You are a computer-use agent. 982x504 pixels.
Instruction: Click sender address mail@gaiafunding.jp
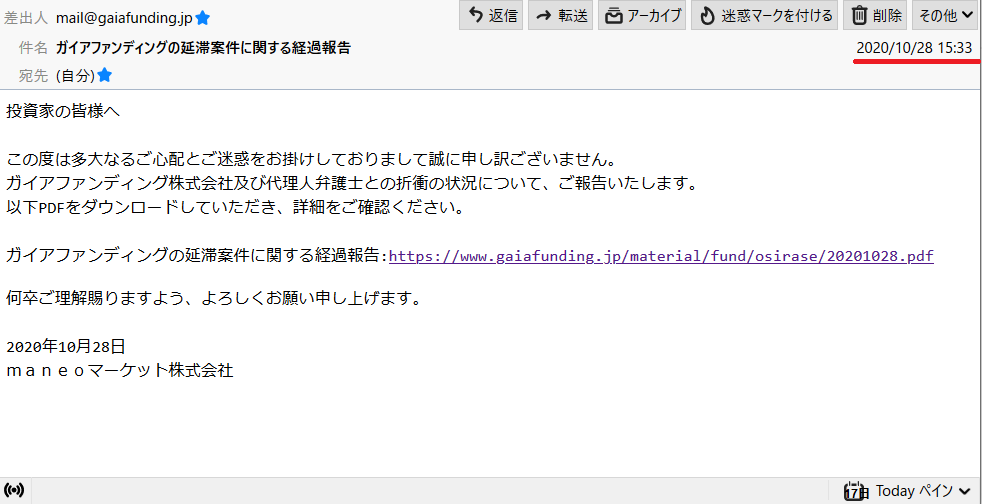click(124, 18)
